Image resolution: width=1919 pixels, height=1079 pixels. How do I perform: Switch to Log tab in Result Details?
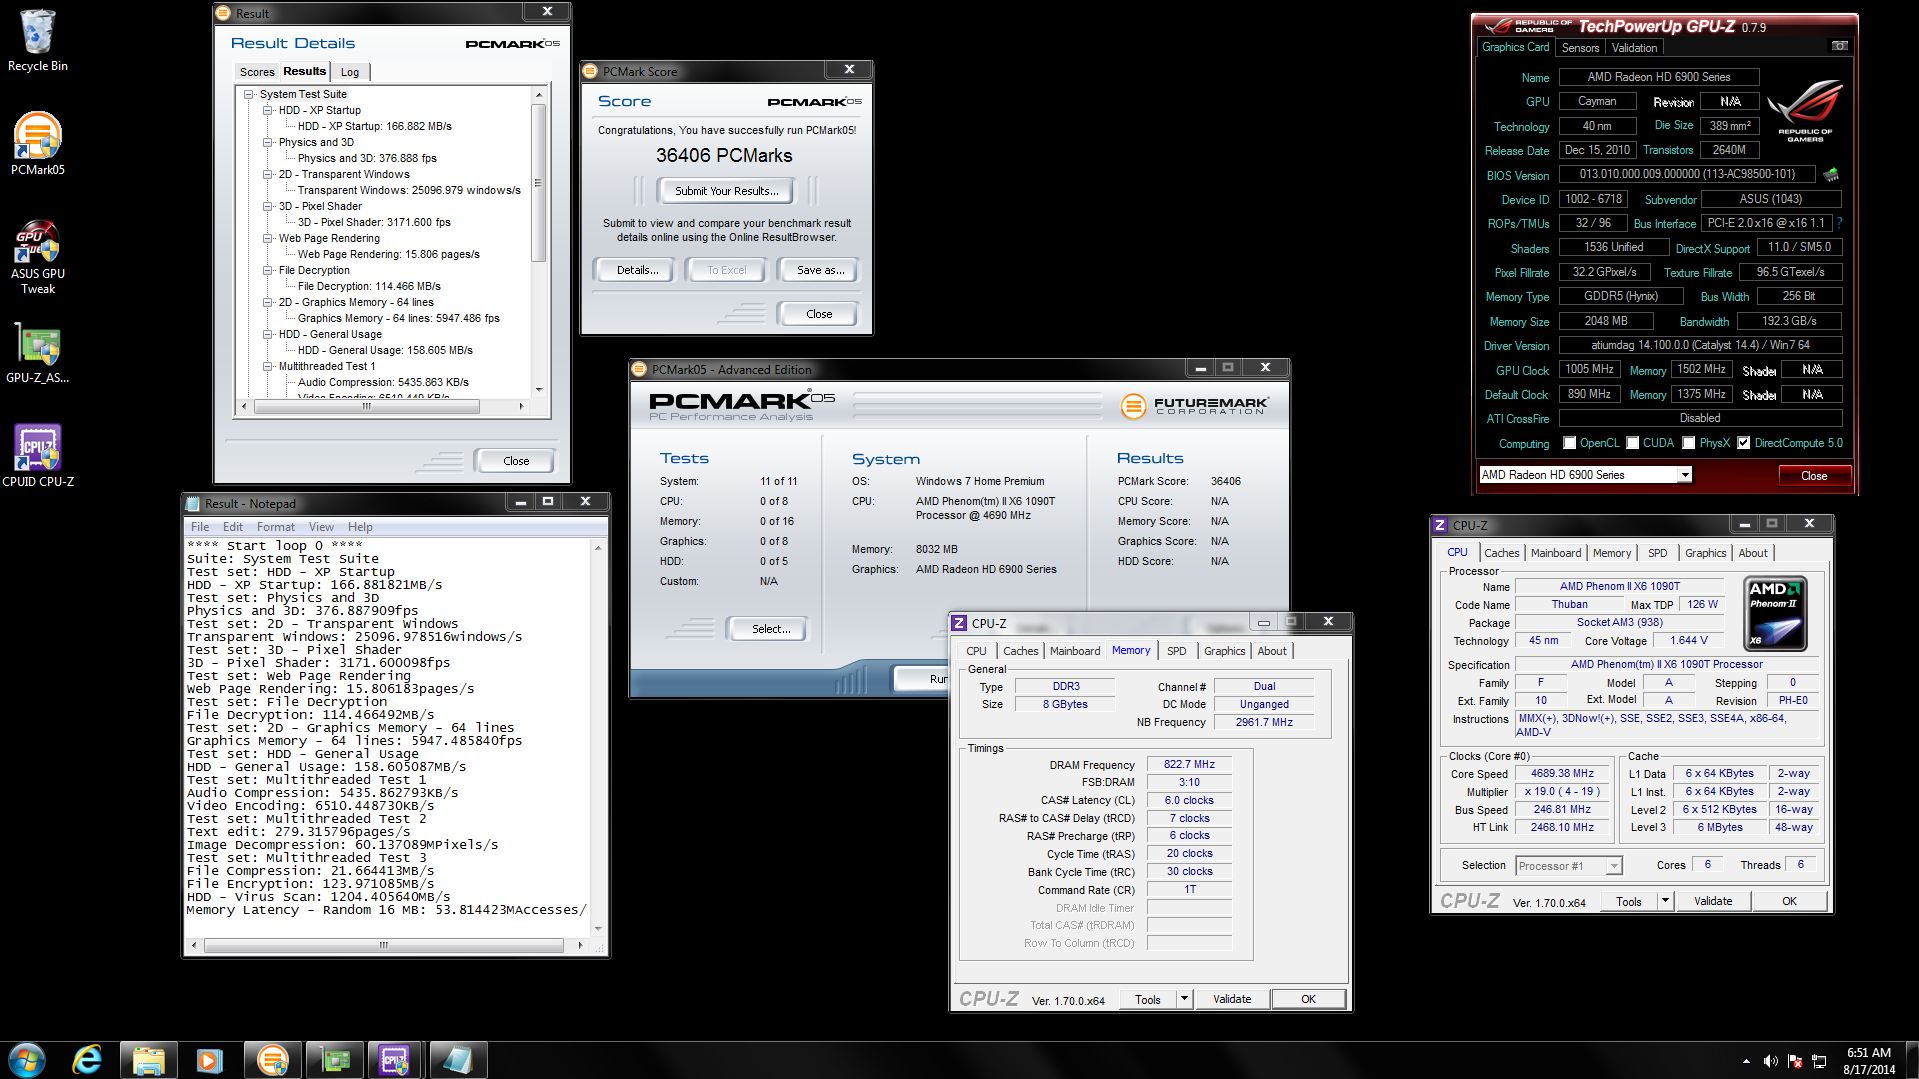(x=350, y=72)
